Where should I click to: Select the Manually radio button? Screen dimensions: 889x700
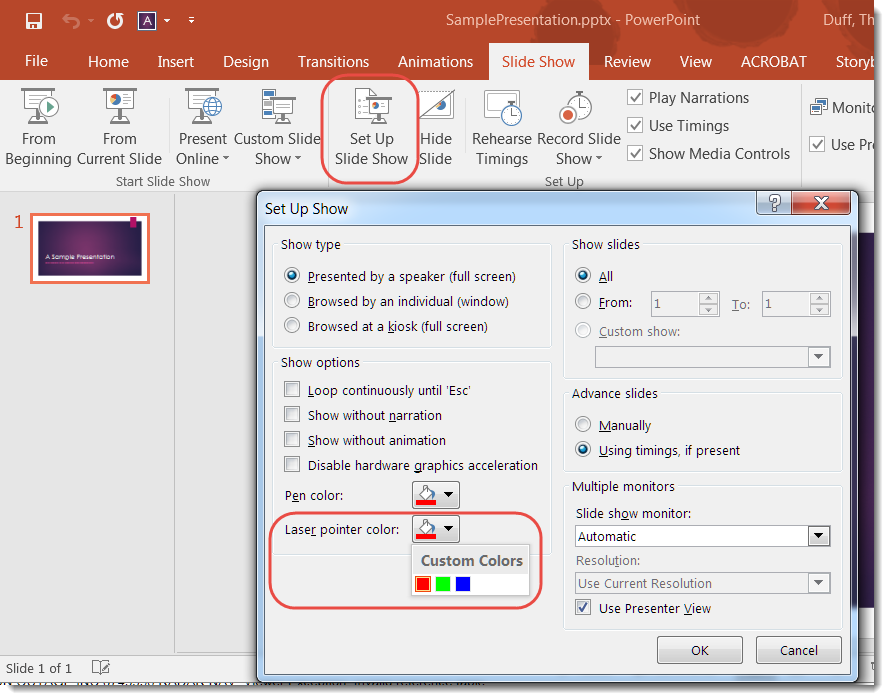tap(583, 424)
